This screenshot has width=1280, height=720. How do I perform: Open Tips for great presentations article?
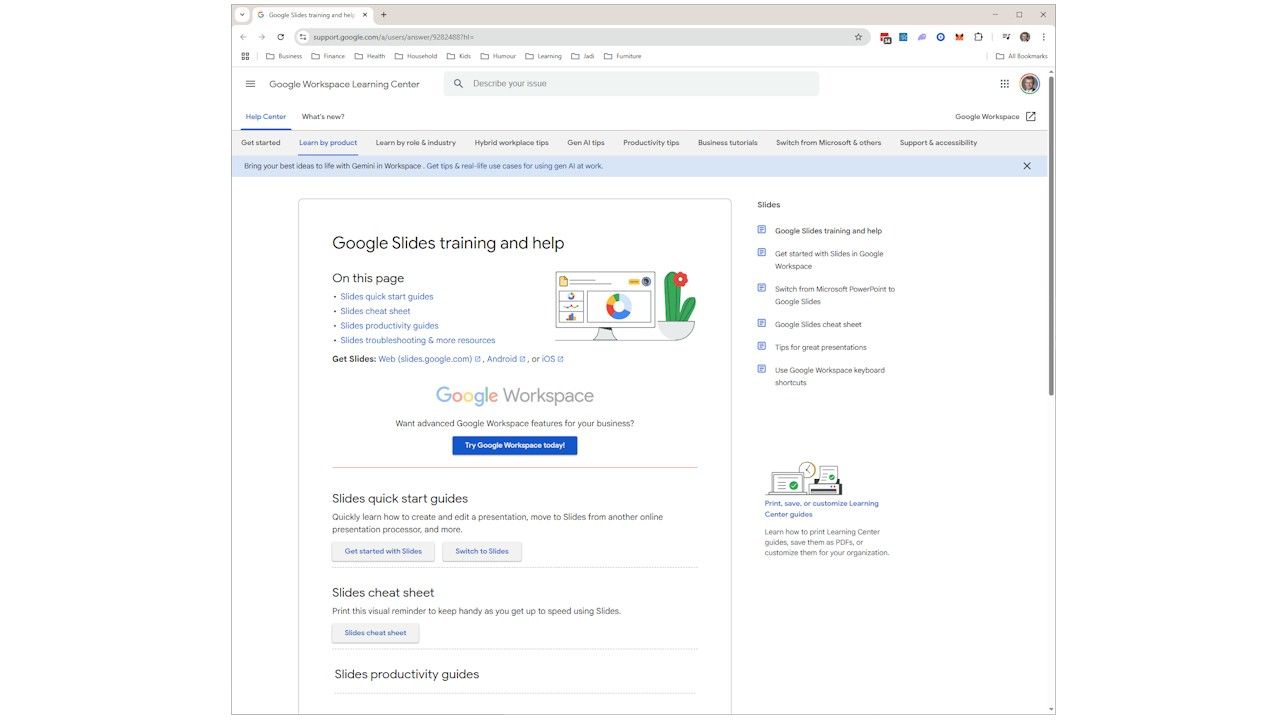(x=821, y=348)
